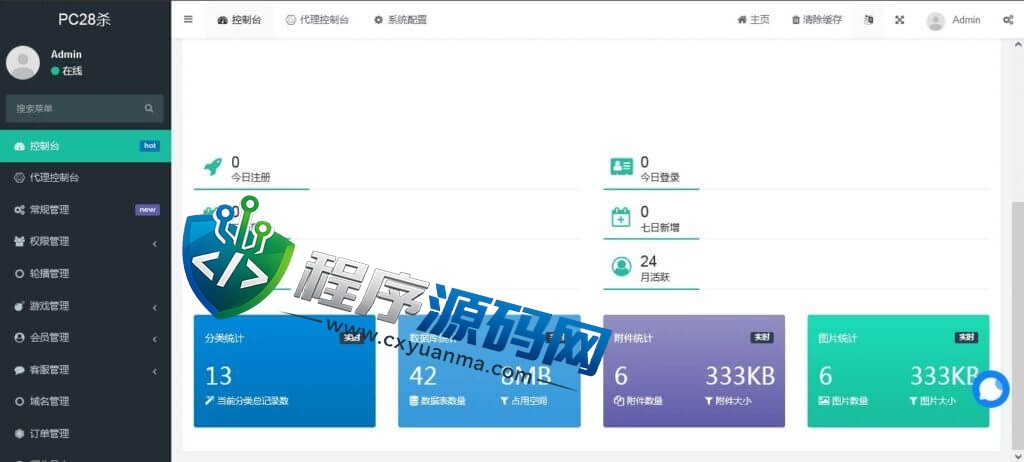Screen dimensions: 1024x462
Task: Expand the 权限管理 submenu arrow
Action: 155,242
